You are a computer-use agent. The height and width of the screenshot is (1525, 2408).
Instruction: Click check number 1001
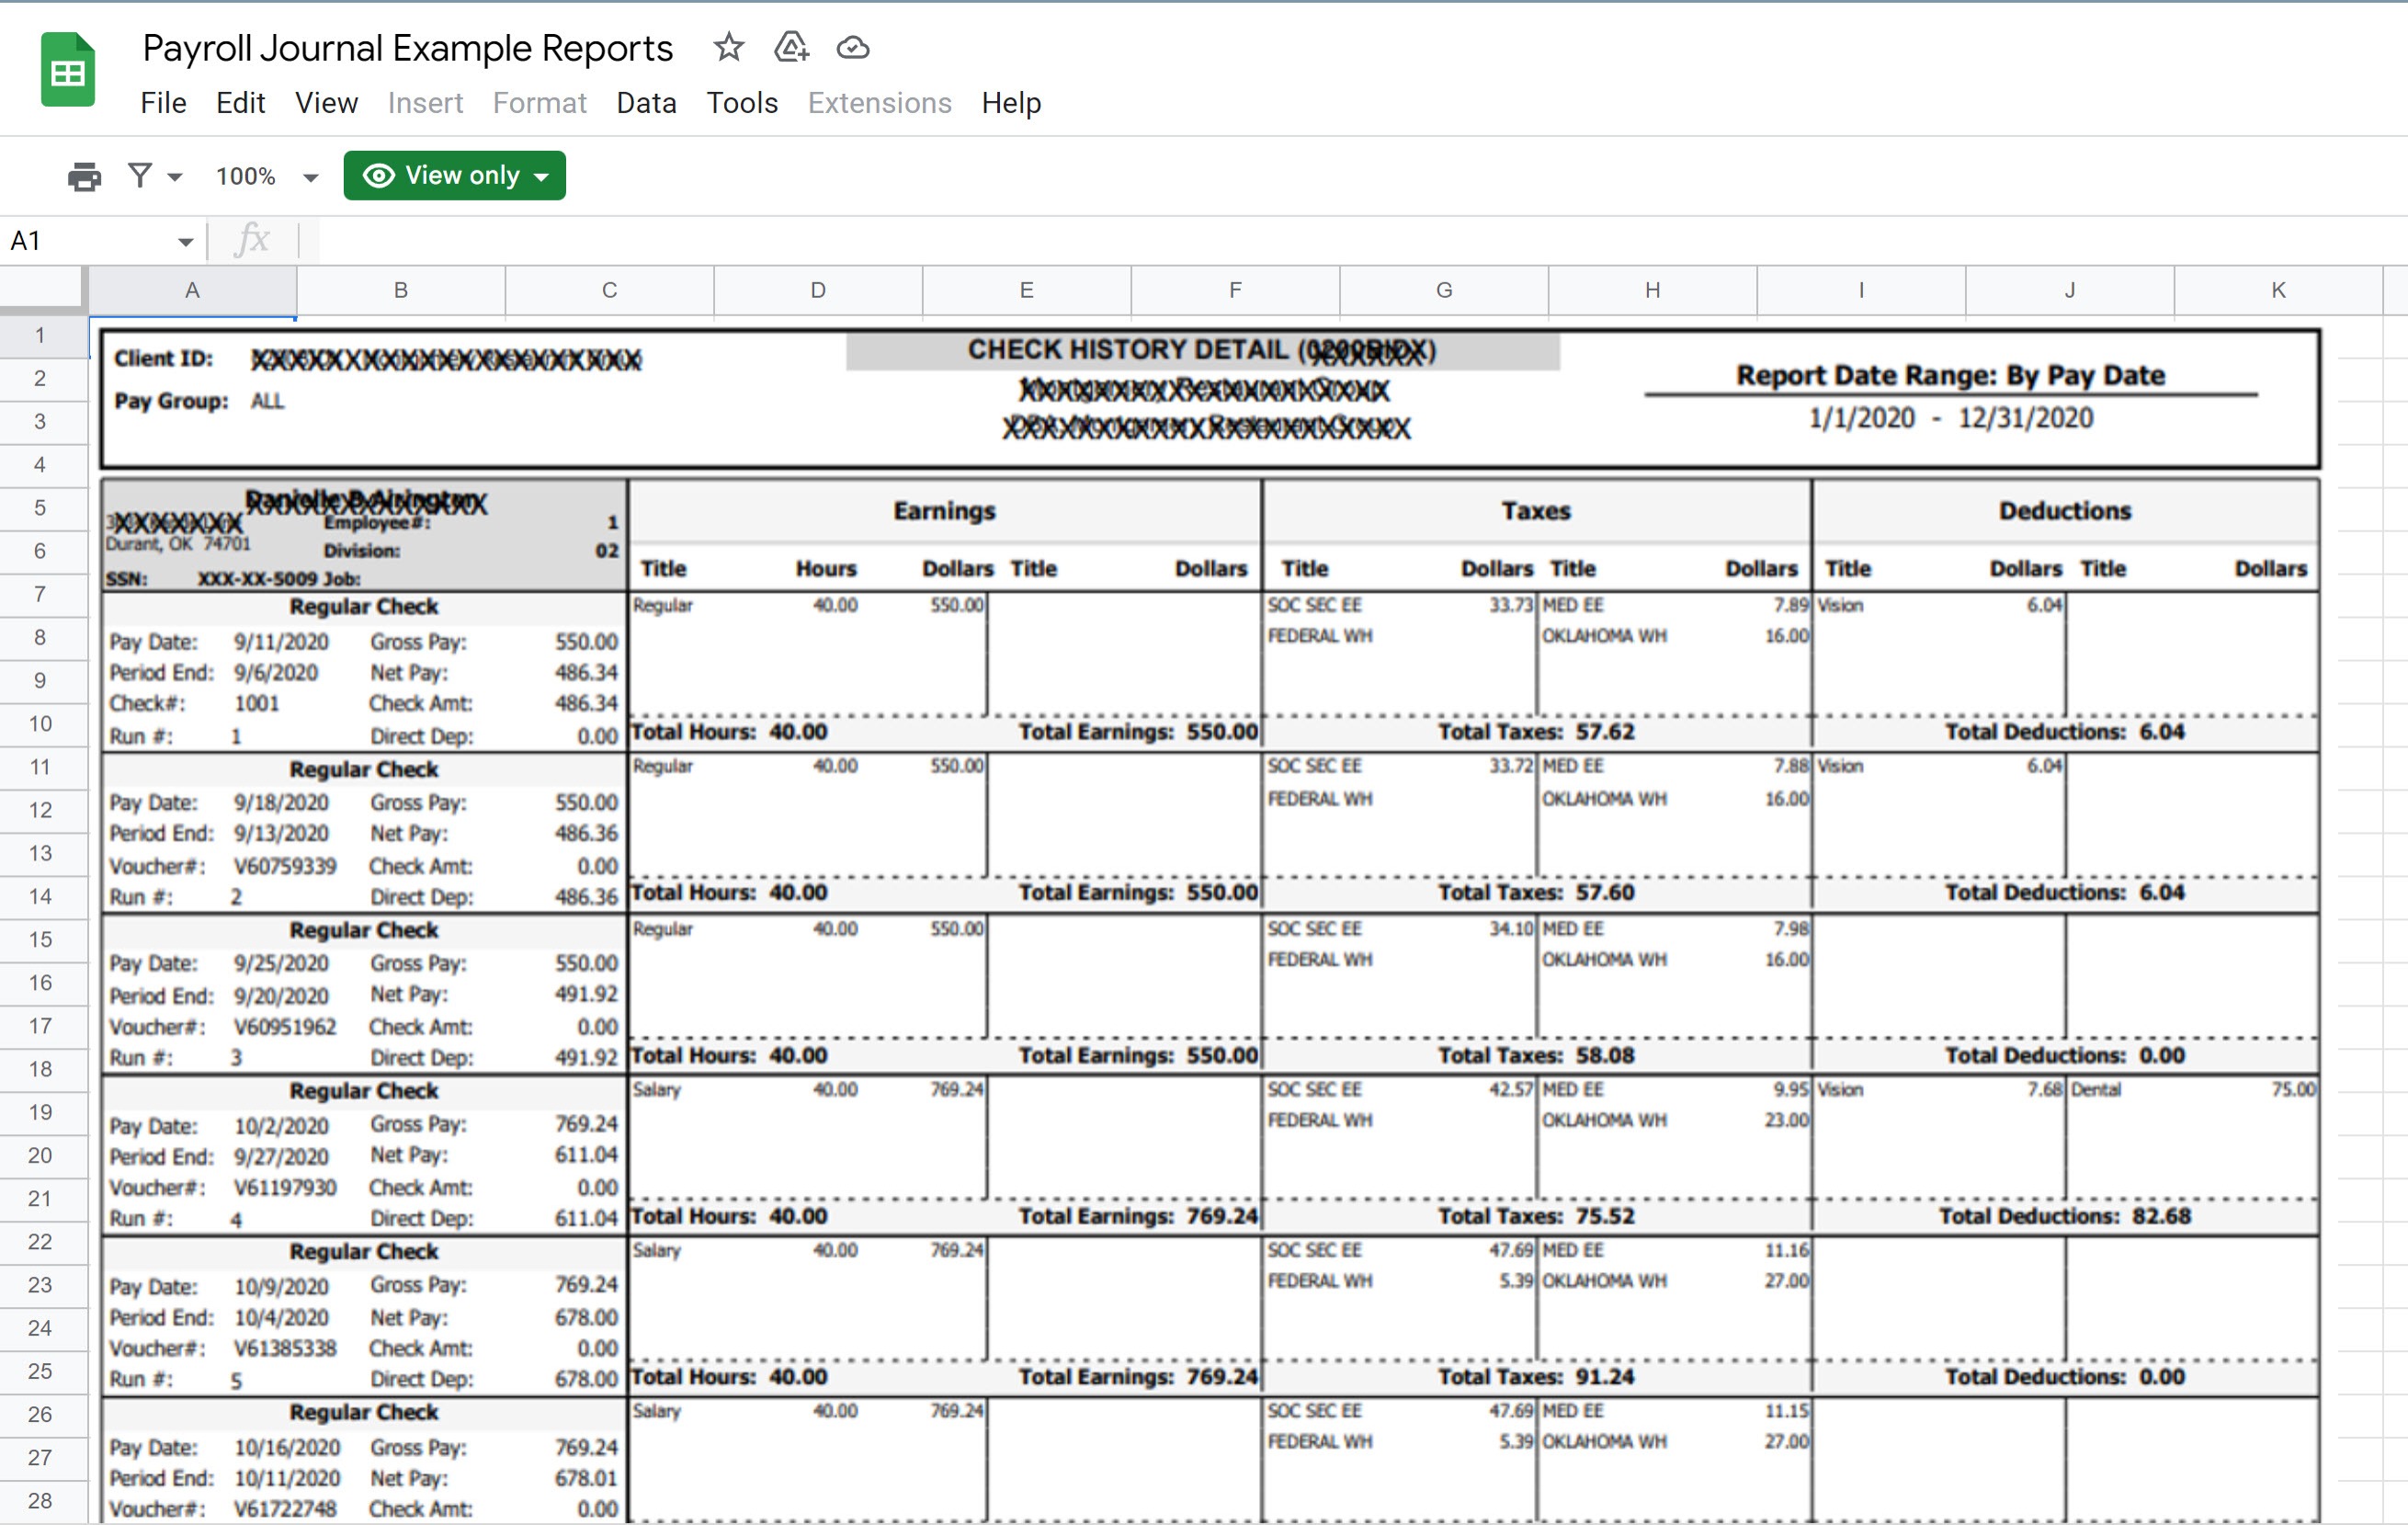tap(257, 704)
